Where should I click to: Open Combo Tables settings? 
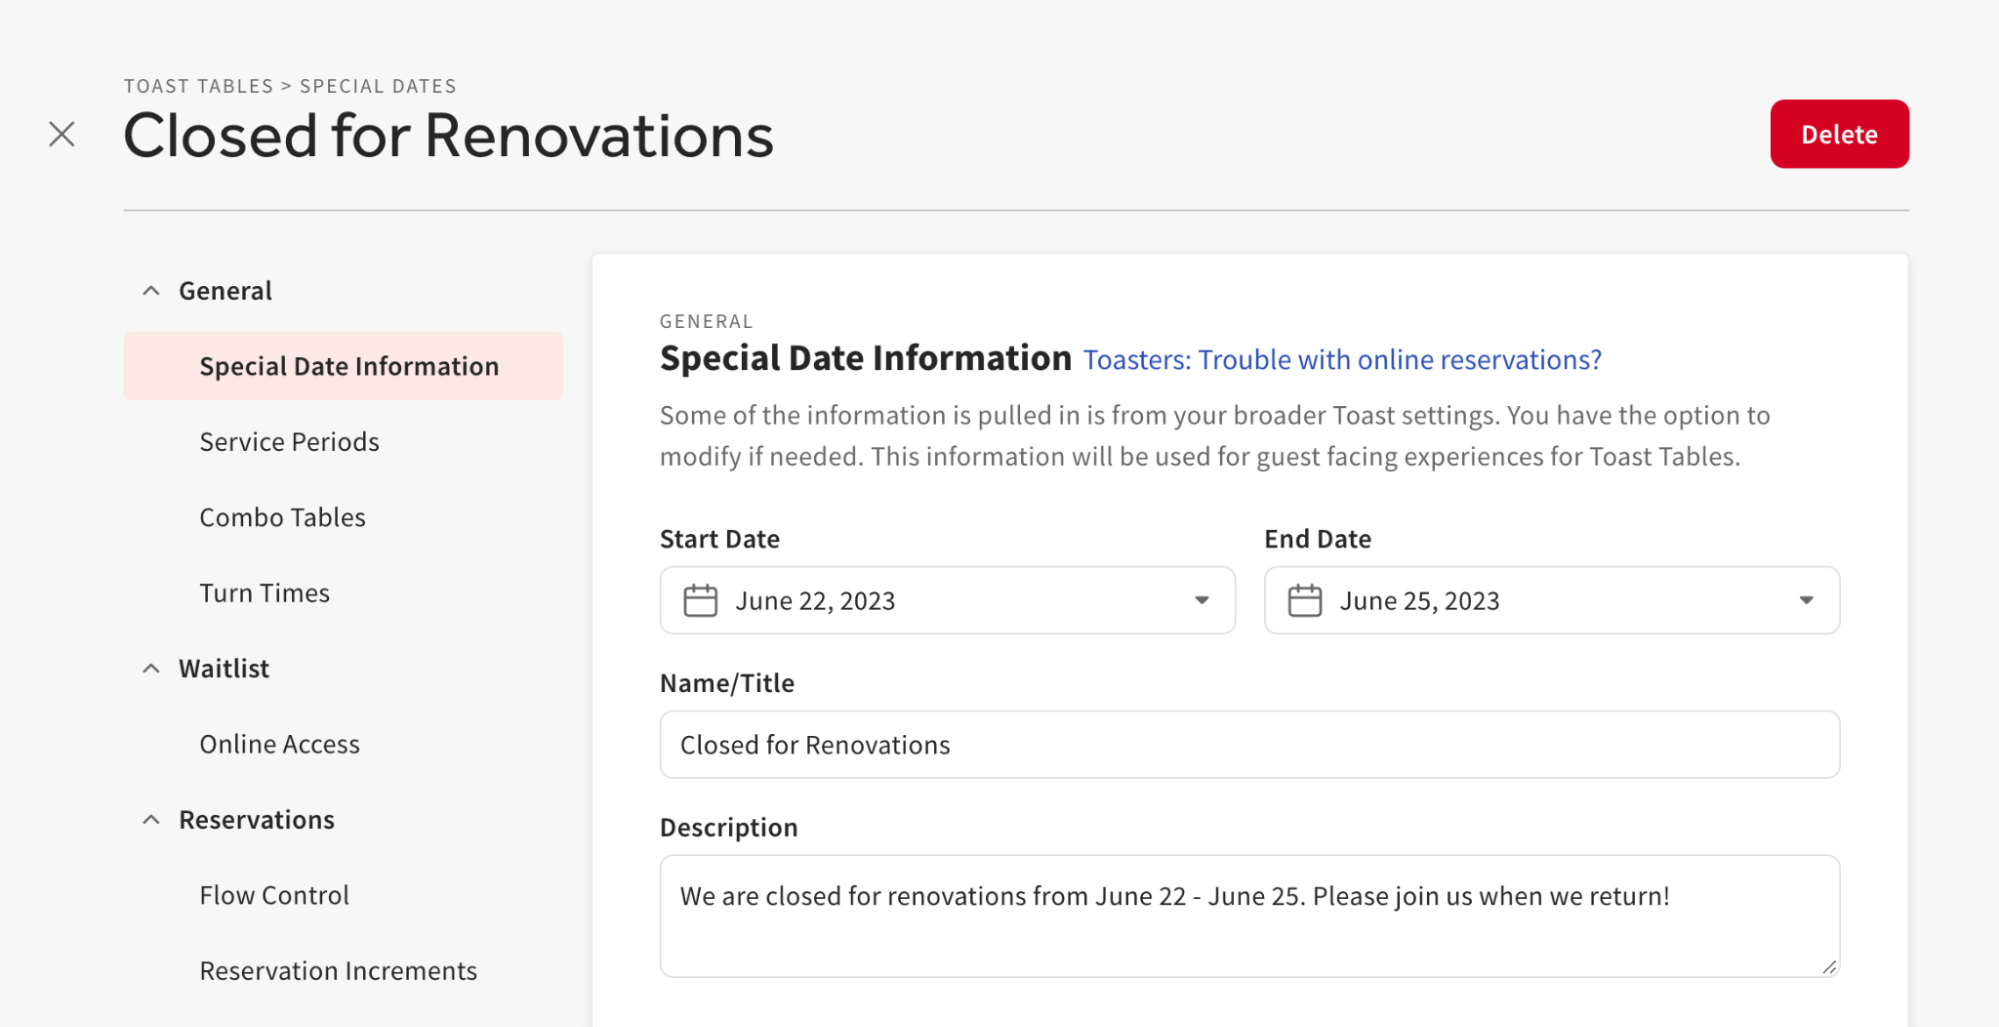(x=282, y=517)
